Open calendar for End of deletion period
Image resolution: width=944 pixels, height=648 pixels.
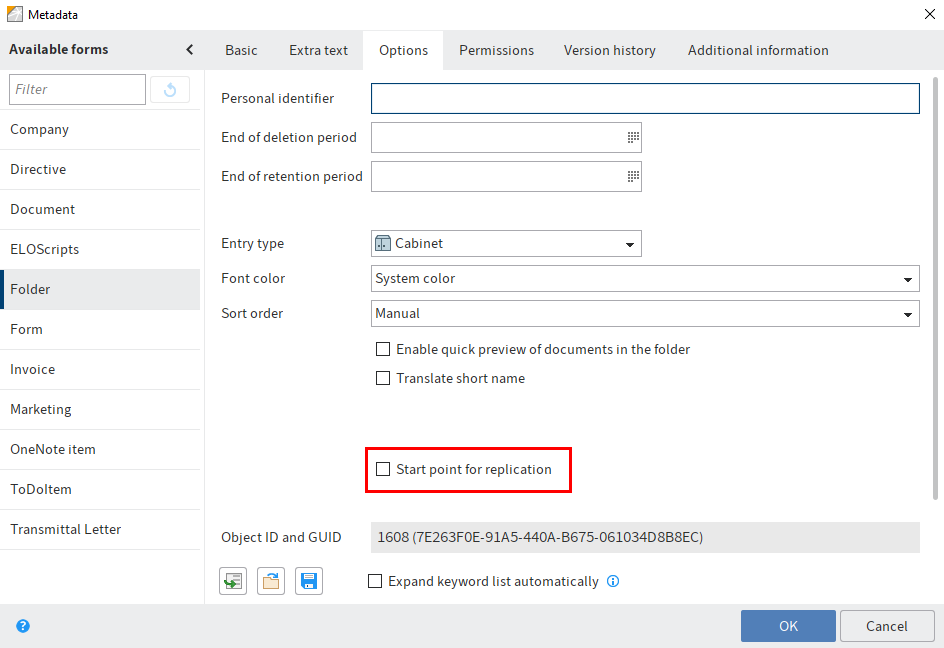(633, 137)
